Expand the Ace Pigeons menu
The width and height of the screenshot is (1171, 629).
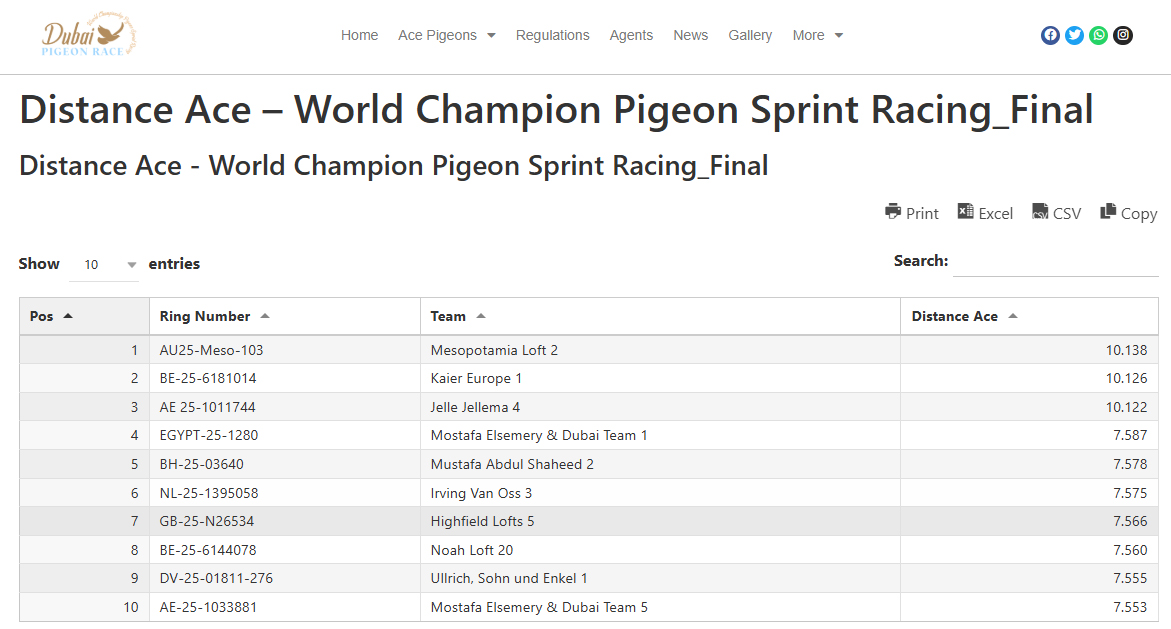[x=447, y=35]
